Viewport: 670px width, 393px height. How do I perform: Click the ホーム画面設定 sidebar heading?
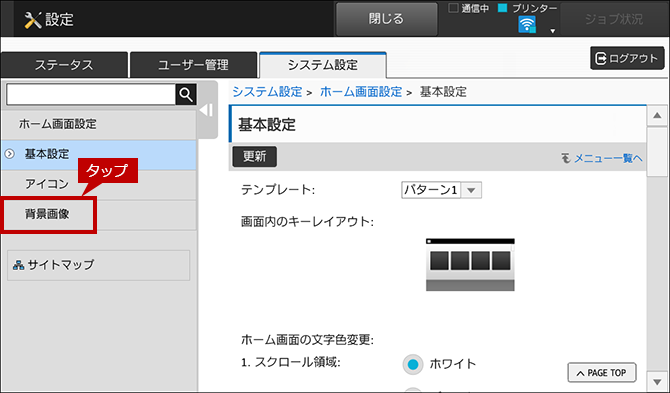click(58, 124)
